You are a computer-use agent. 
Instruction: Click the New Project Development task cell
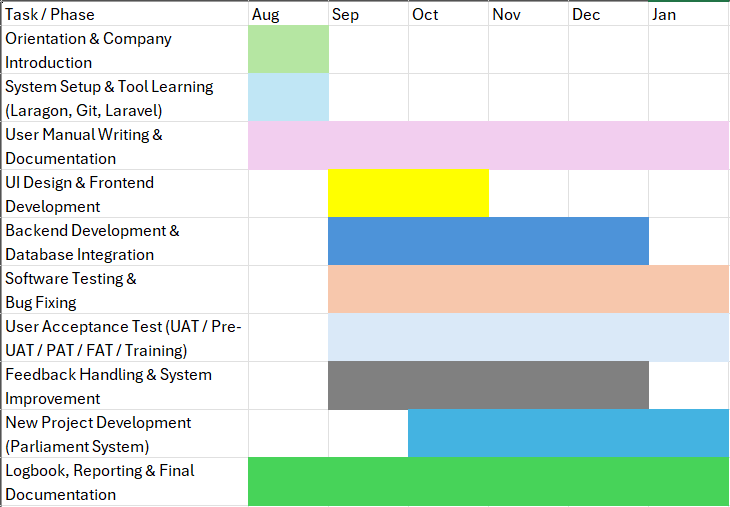point(124,434)
